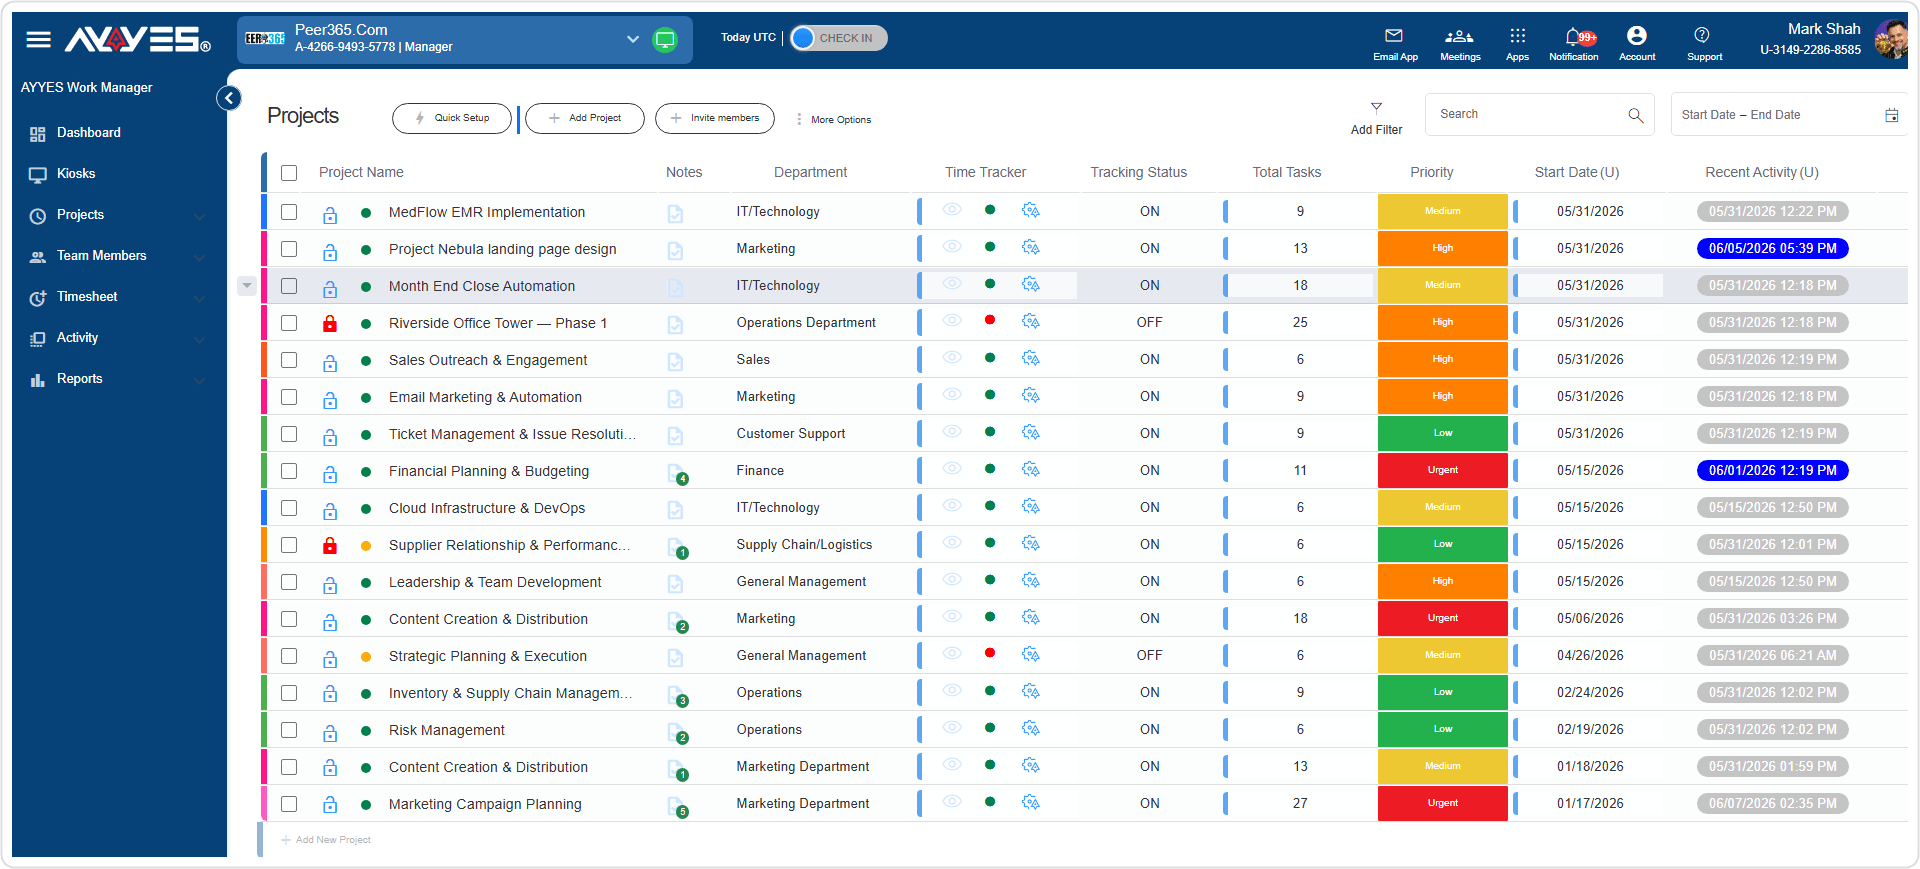Toggle the CHECK IN switch
Viewport: 1920px width, 869px height.
tap(838, 38)
